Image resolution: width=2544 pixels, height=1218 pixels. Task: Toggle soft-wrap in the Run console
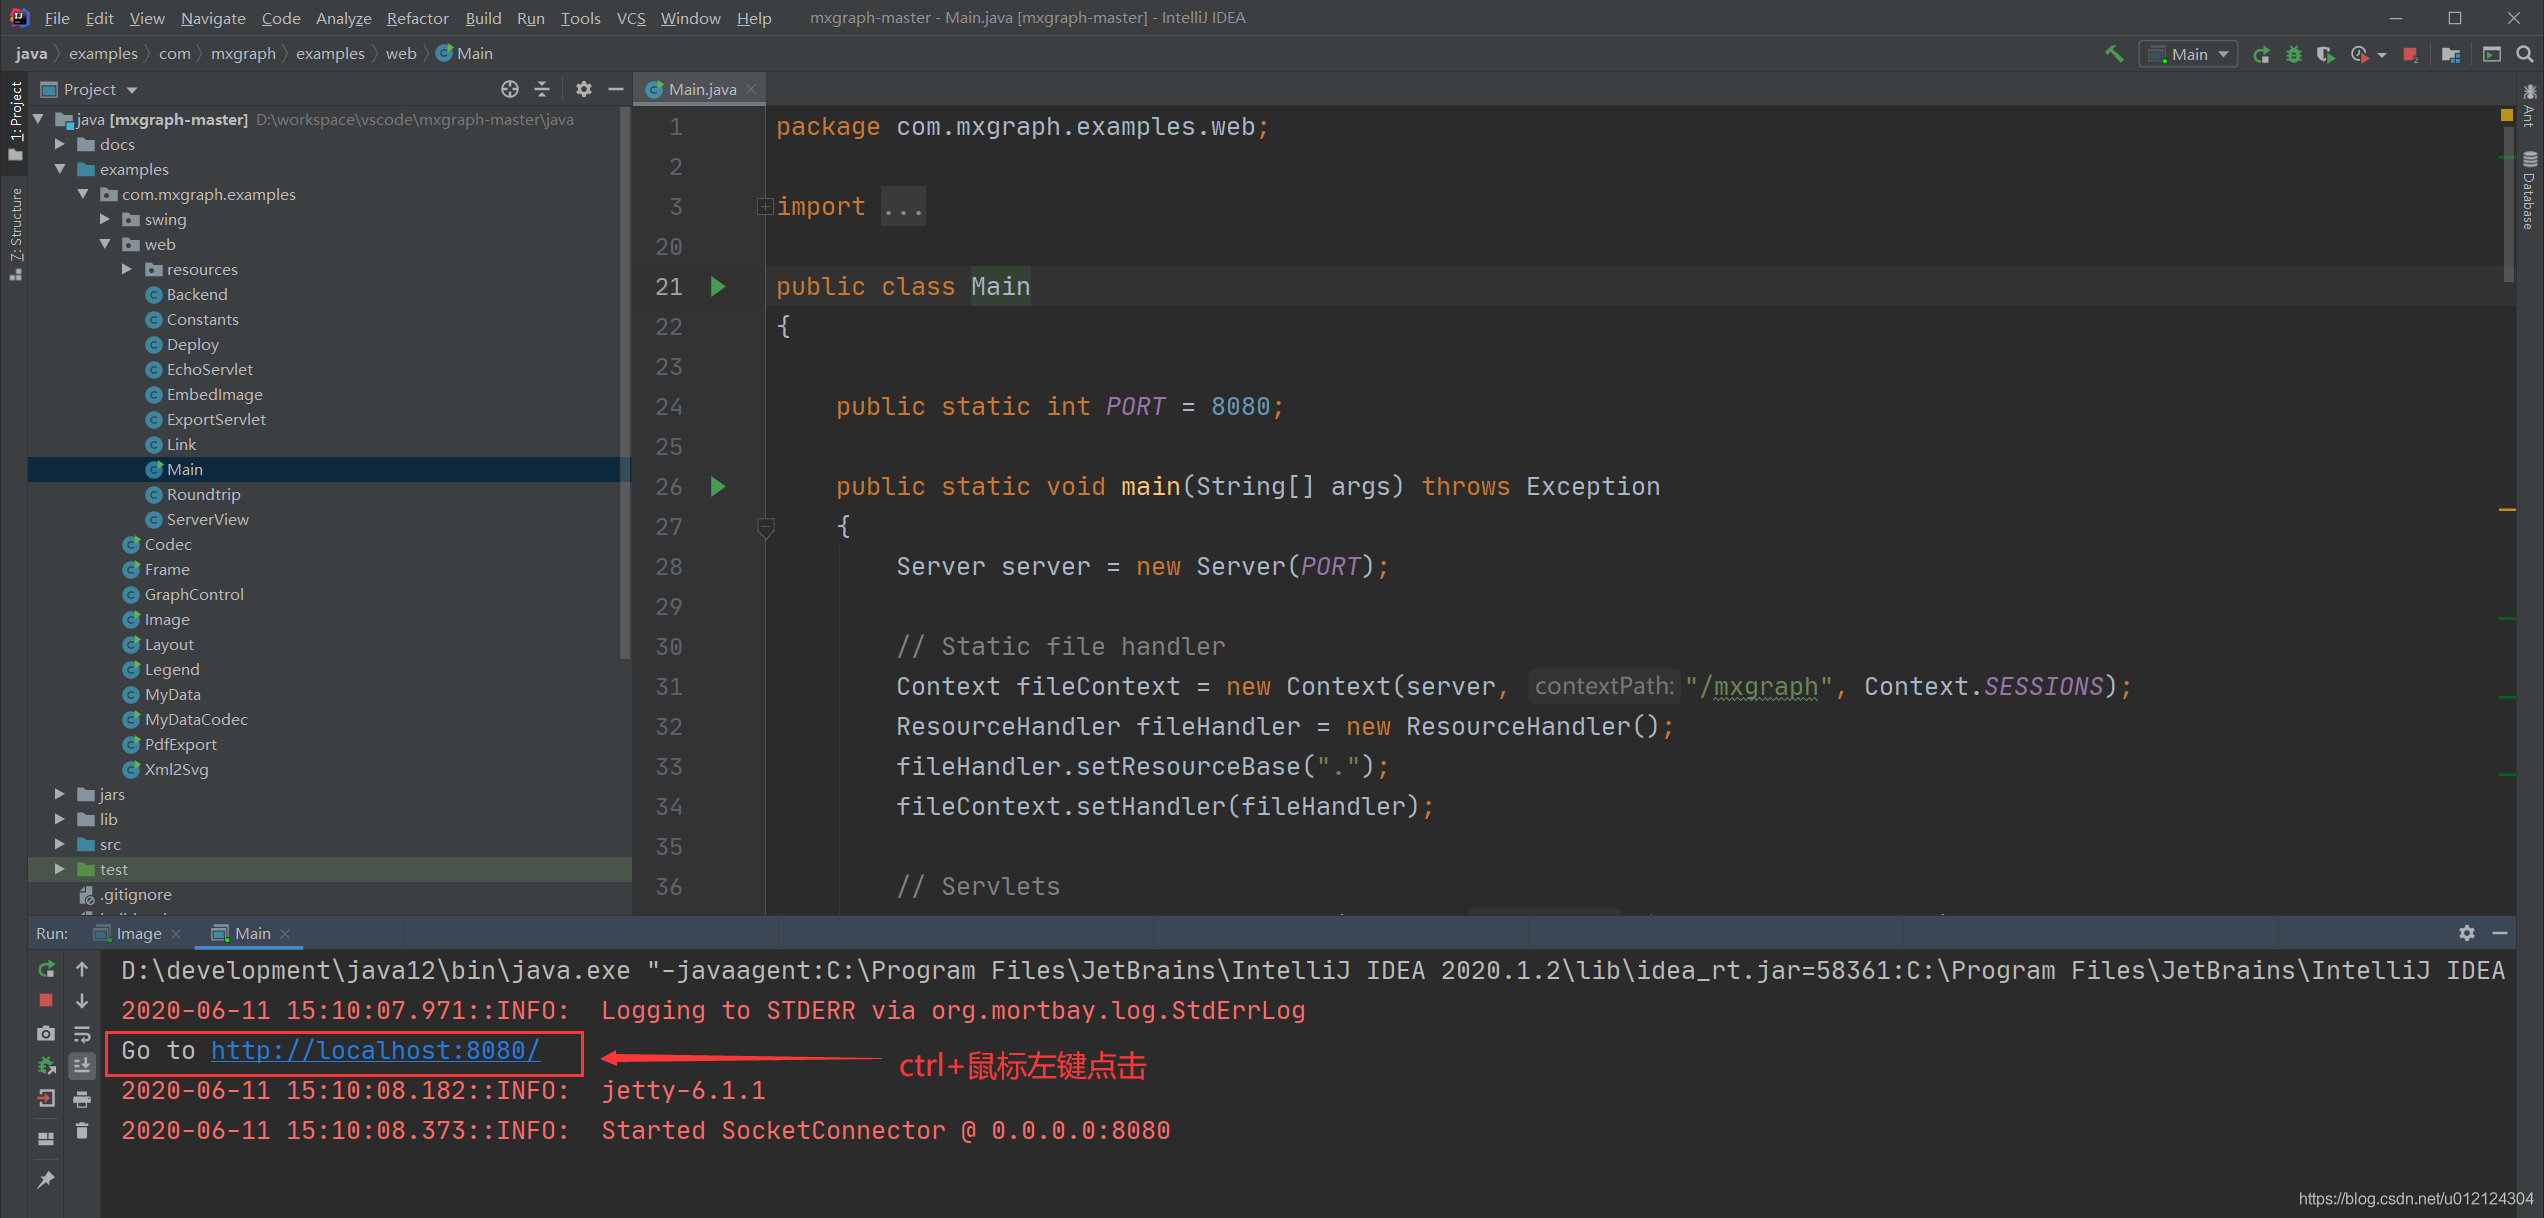point(82,1034)
